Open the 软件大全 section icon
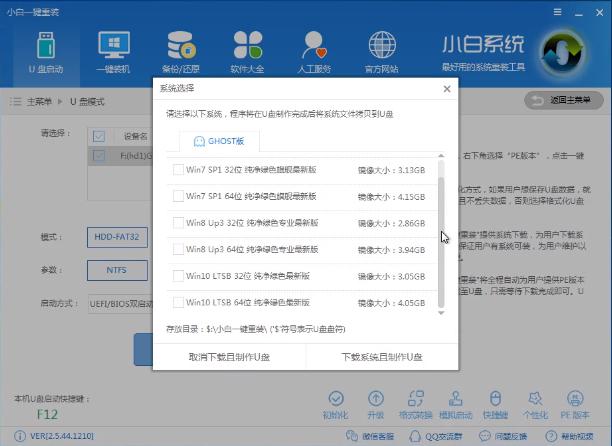 [x=247, y=45]
